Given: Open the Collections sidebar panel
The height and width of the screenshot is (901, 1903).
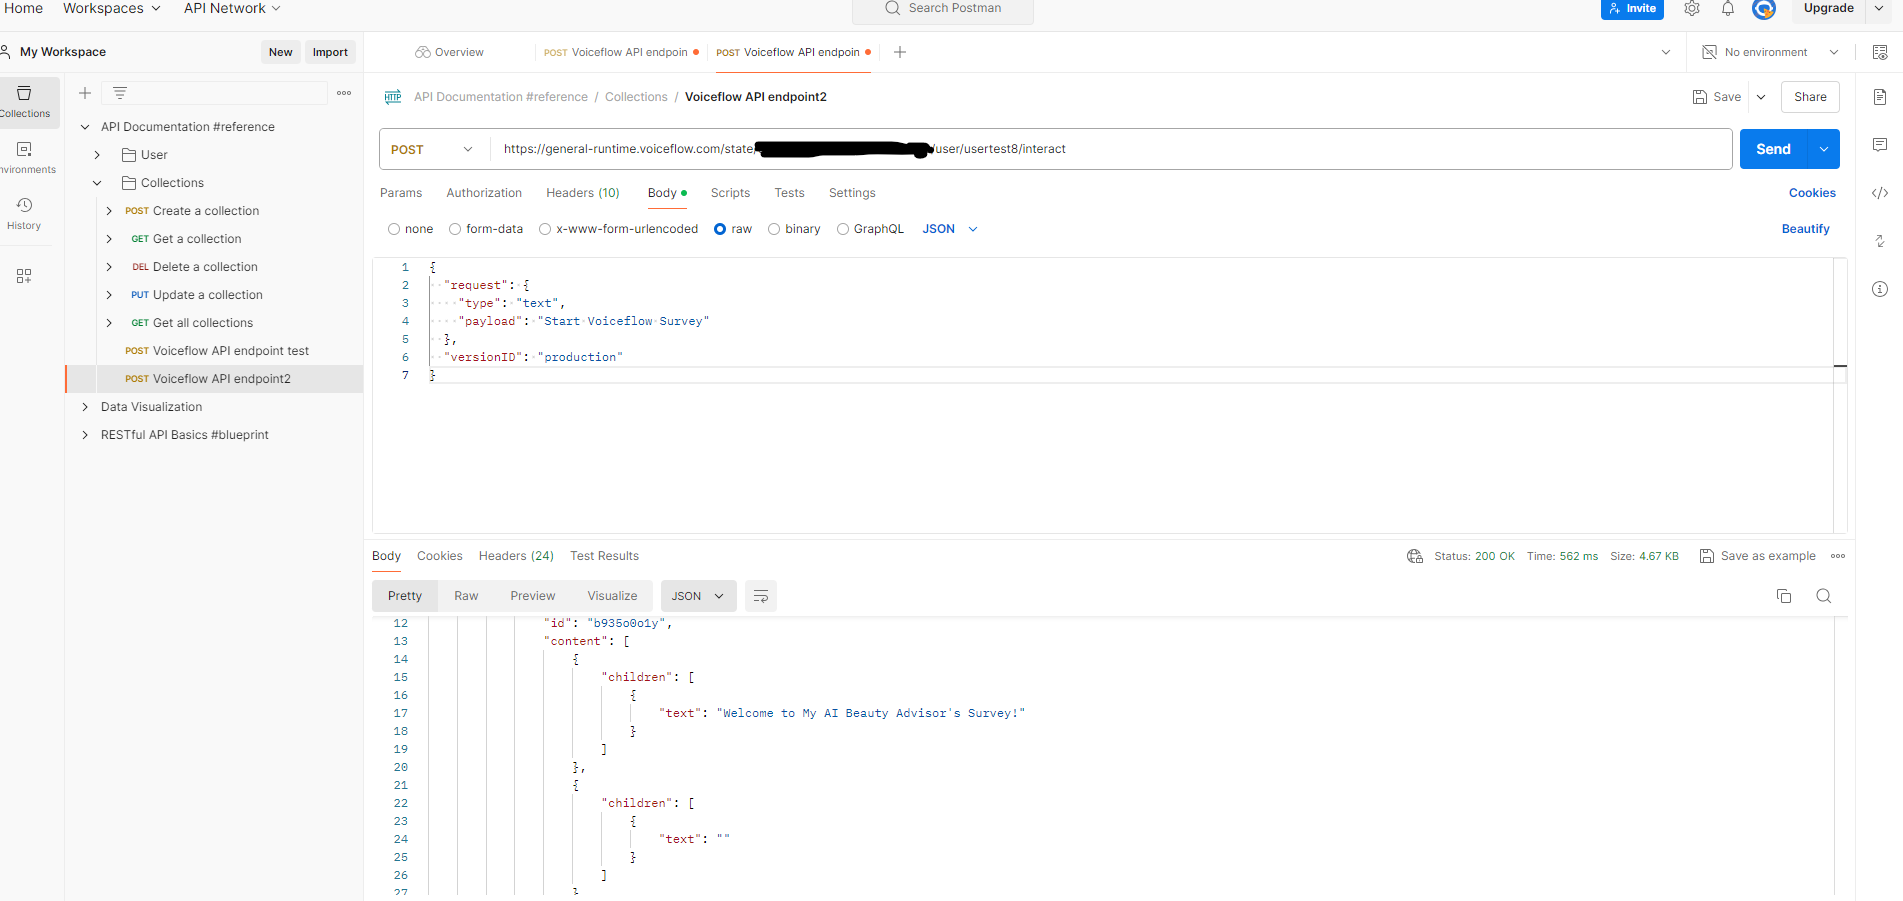Looking at the screenshot, I should tap(26, 102).
